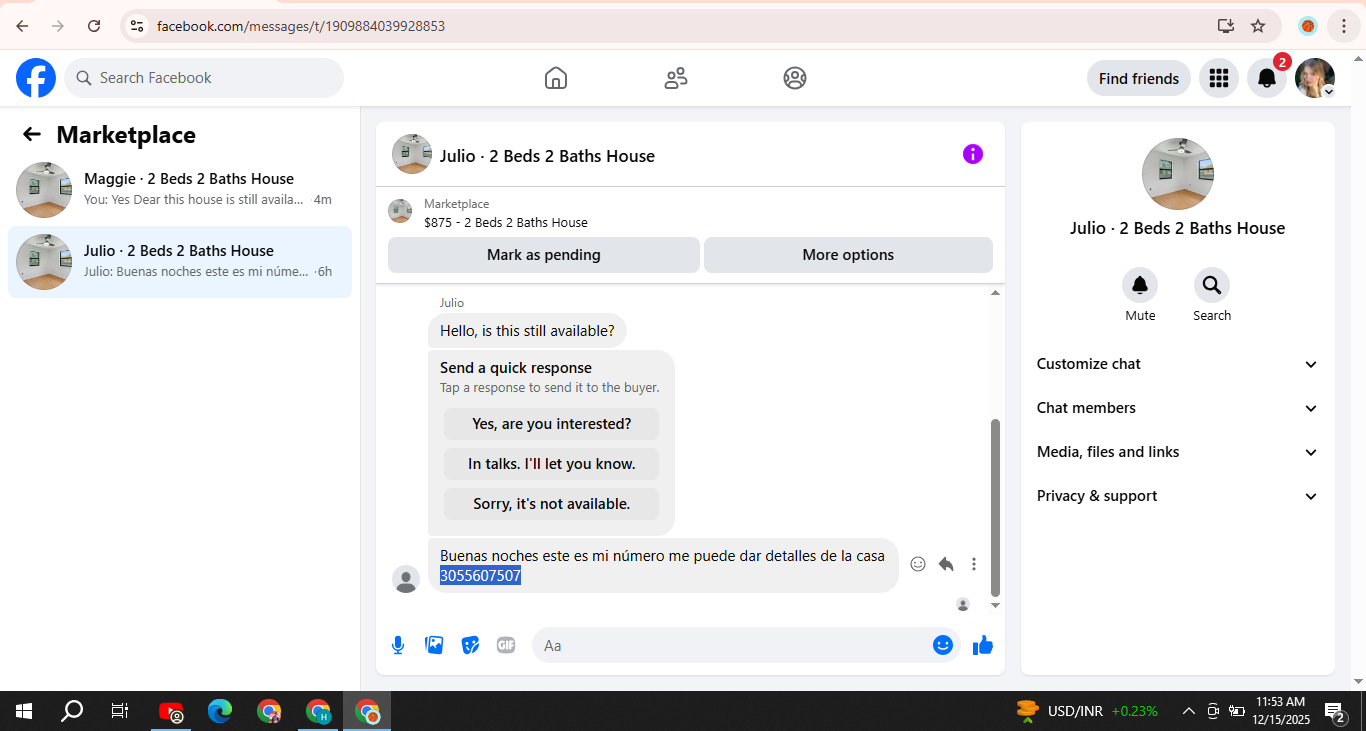This screenshot has height=731, width=1366.
Task: Bookmark this page with the star
Action: 1258,26
